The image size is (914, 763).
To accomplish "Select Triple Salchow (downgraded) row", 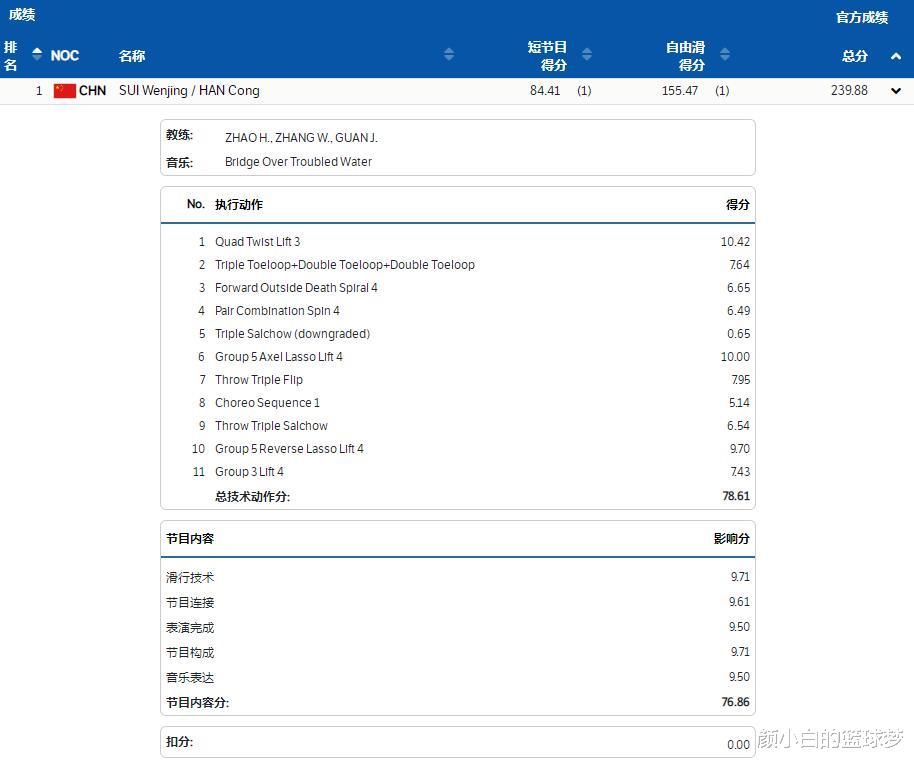I will (458, 333).
